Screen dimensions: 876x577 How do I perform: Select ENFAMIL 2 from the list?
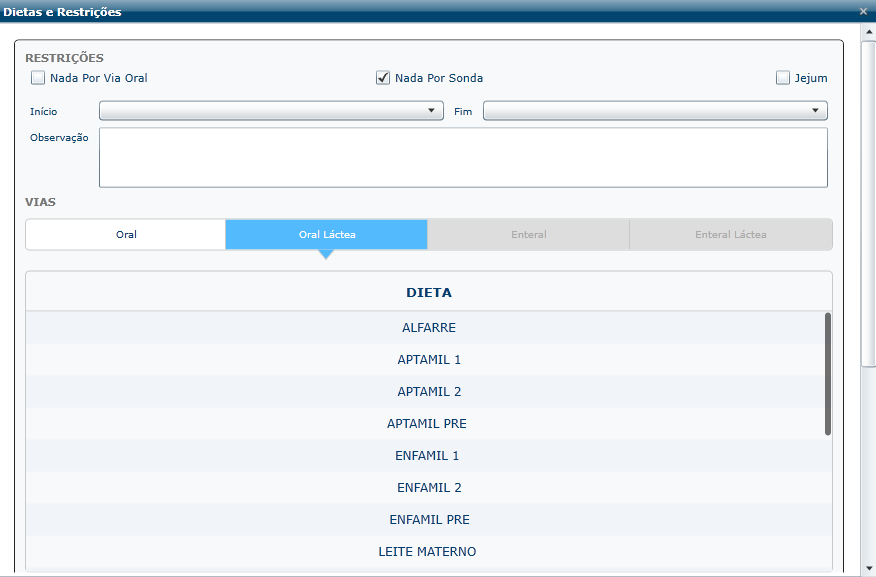point(429,488)
